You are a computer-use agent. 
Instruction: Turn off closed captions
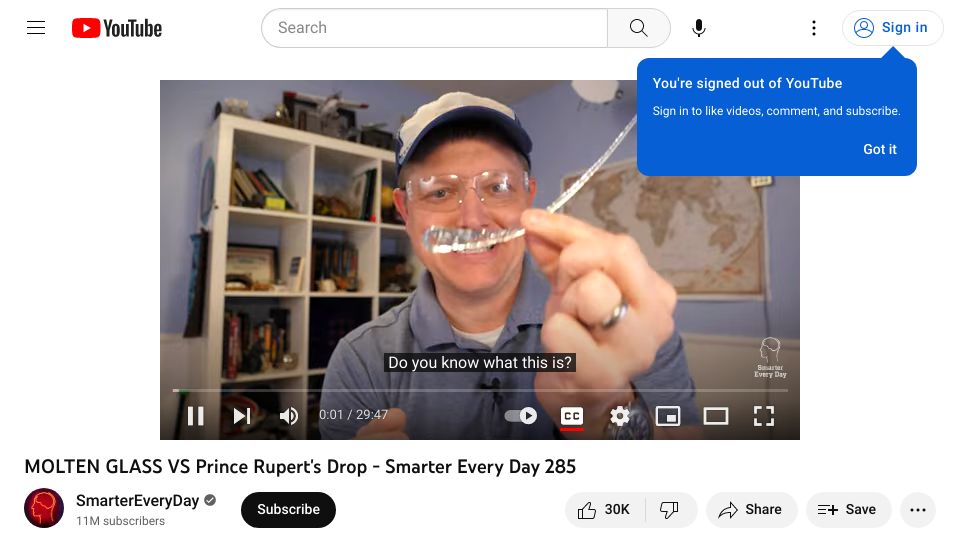[x=572, y=416]
